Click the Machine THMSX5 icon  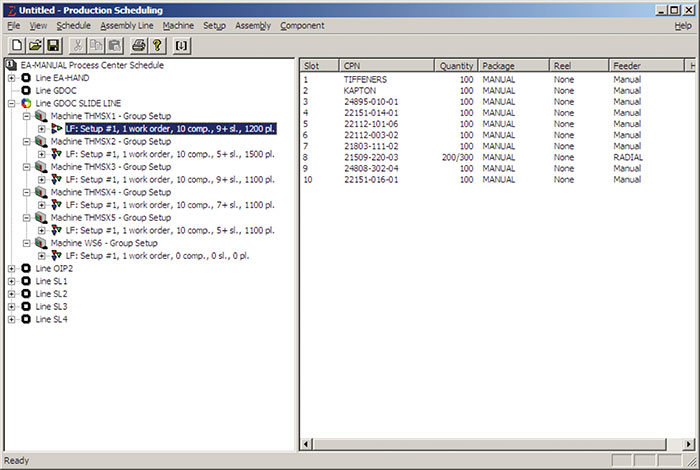coord(41,218)
